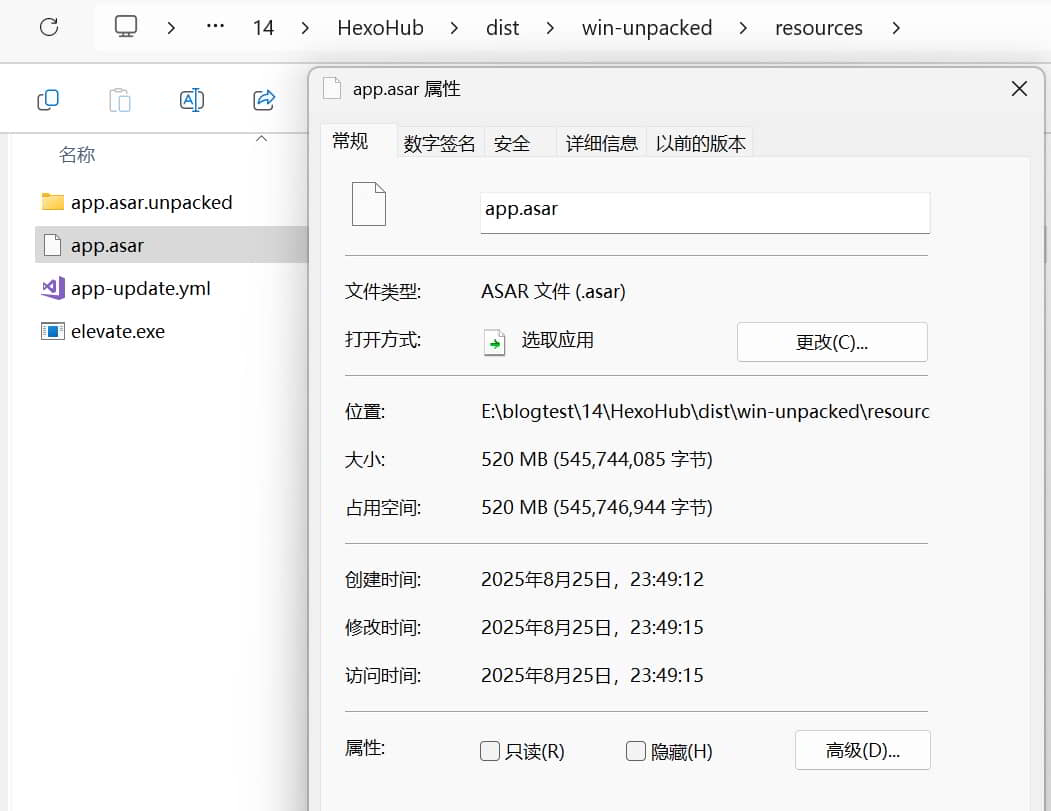The height and width of the screenshot is (811, 1051).
Task: Click the Refresh icon in address bar
Action: pos(49,27)
